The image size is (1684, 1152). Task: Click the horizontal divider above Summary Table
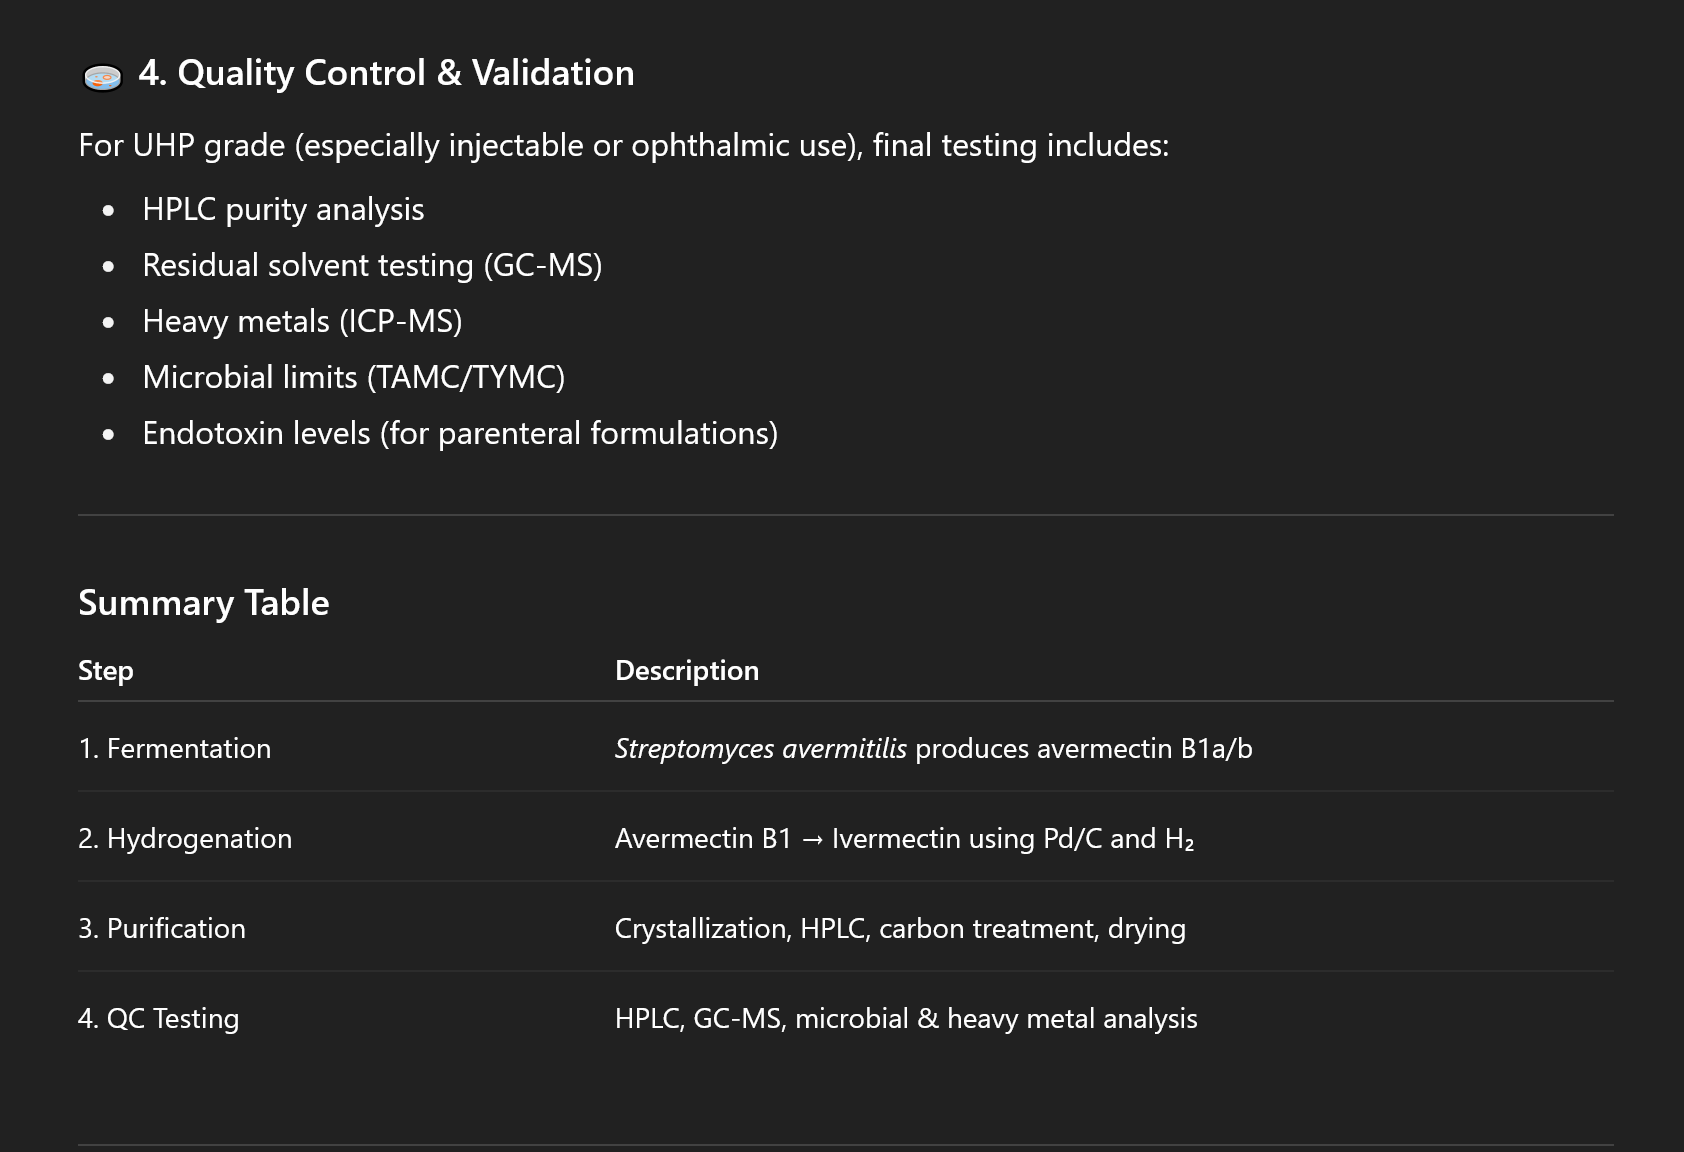(x=845, y=515)
